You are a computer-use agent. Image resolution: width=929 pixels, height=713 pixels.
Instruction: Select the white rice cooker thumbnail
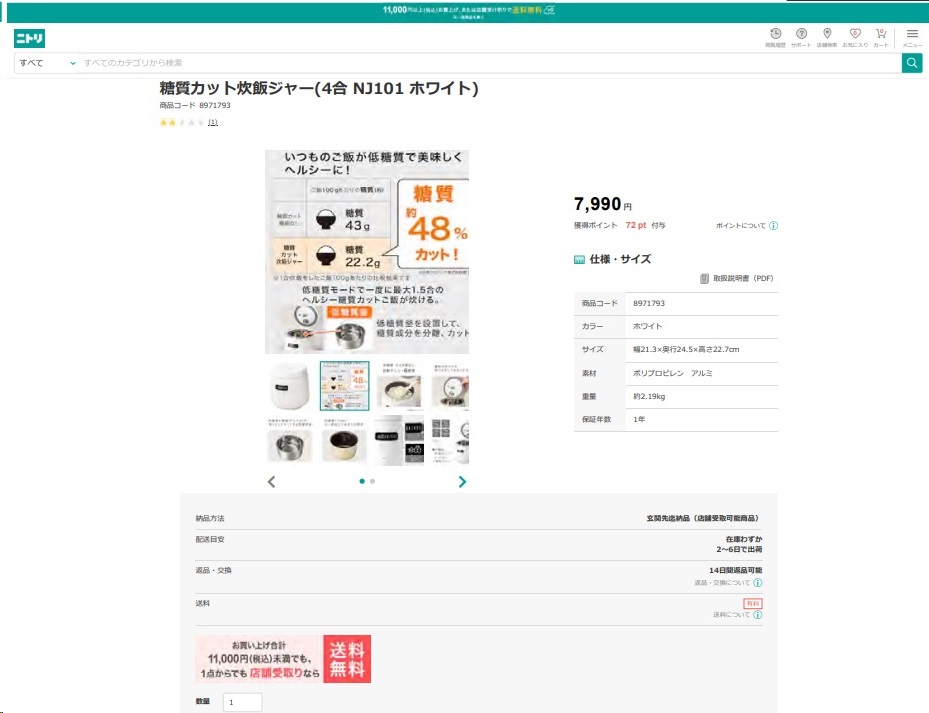(x=290, y=387)
